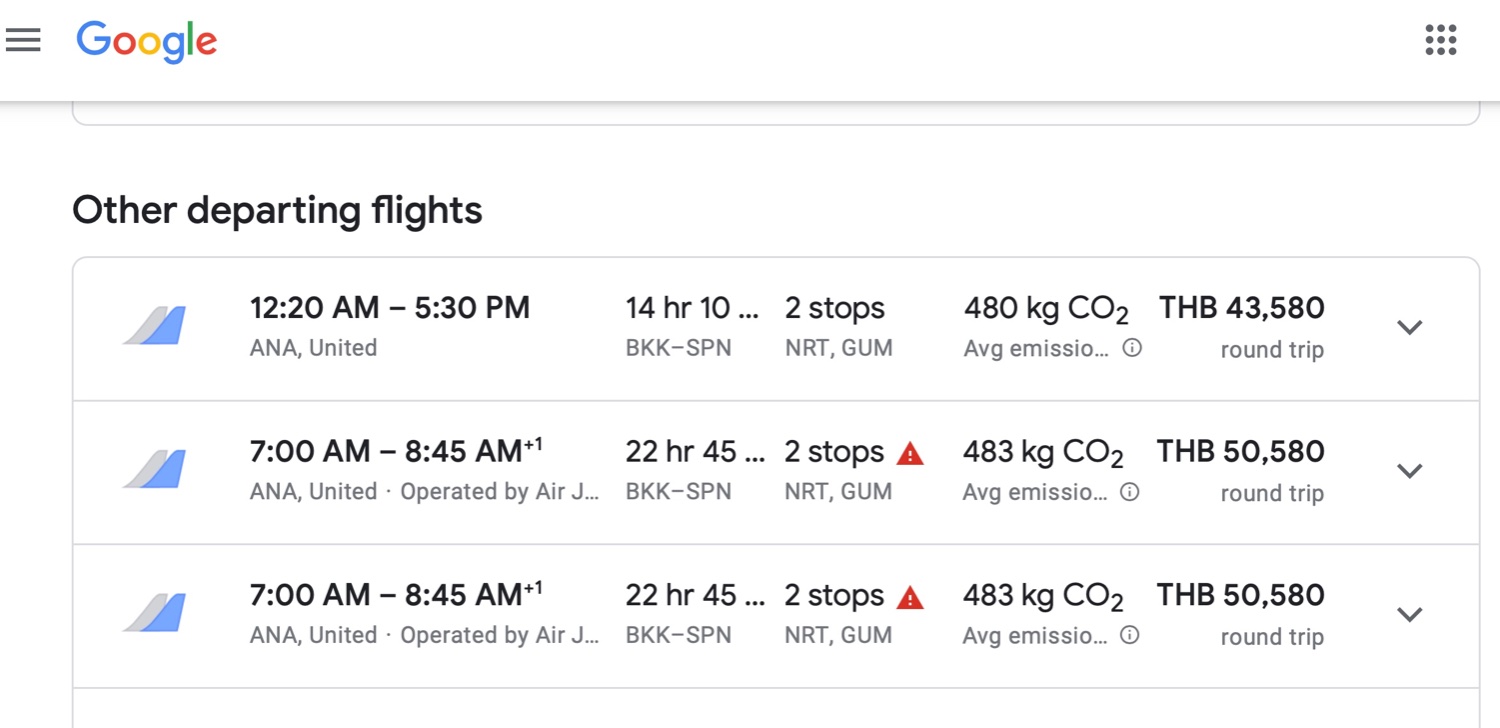This screenshot has width=1500, height=728.
Task: Expand the bottom THB 50,580 flight details
Action: (1410, 614)
